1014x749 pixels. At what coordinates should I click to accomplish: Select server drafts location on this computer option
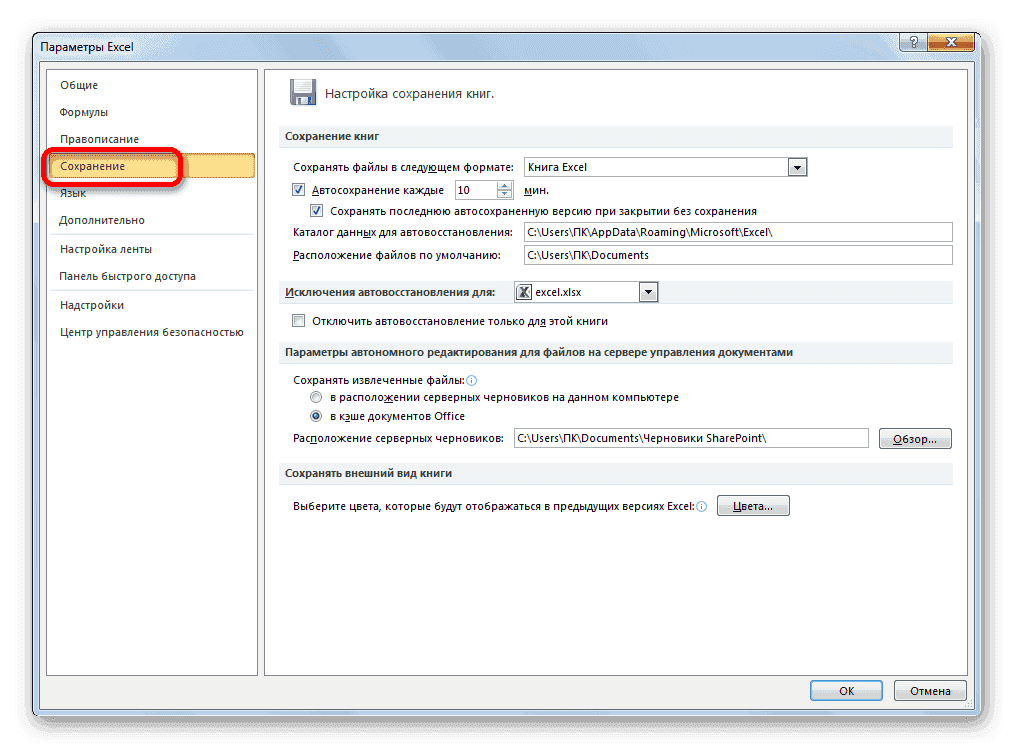[316, 397]
